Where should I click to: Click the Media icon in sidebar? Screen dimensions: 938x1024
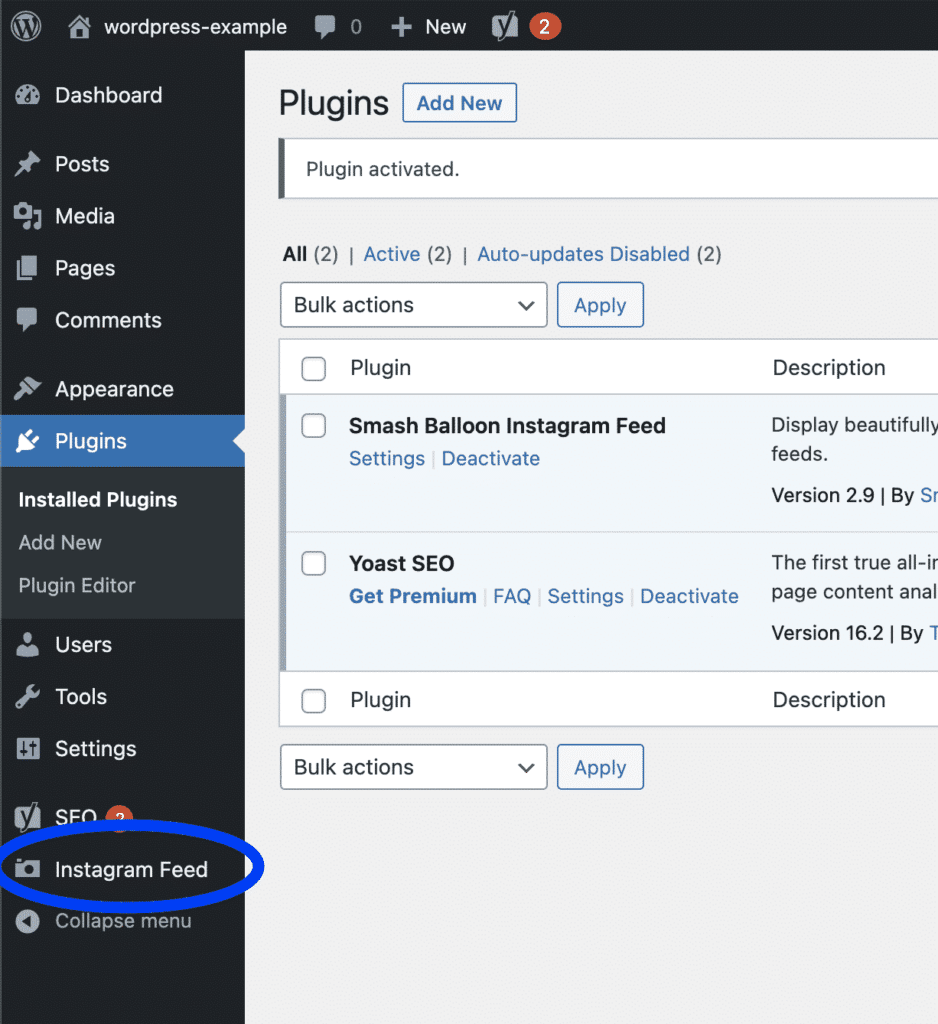[27, 216]
